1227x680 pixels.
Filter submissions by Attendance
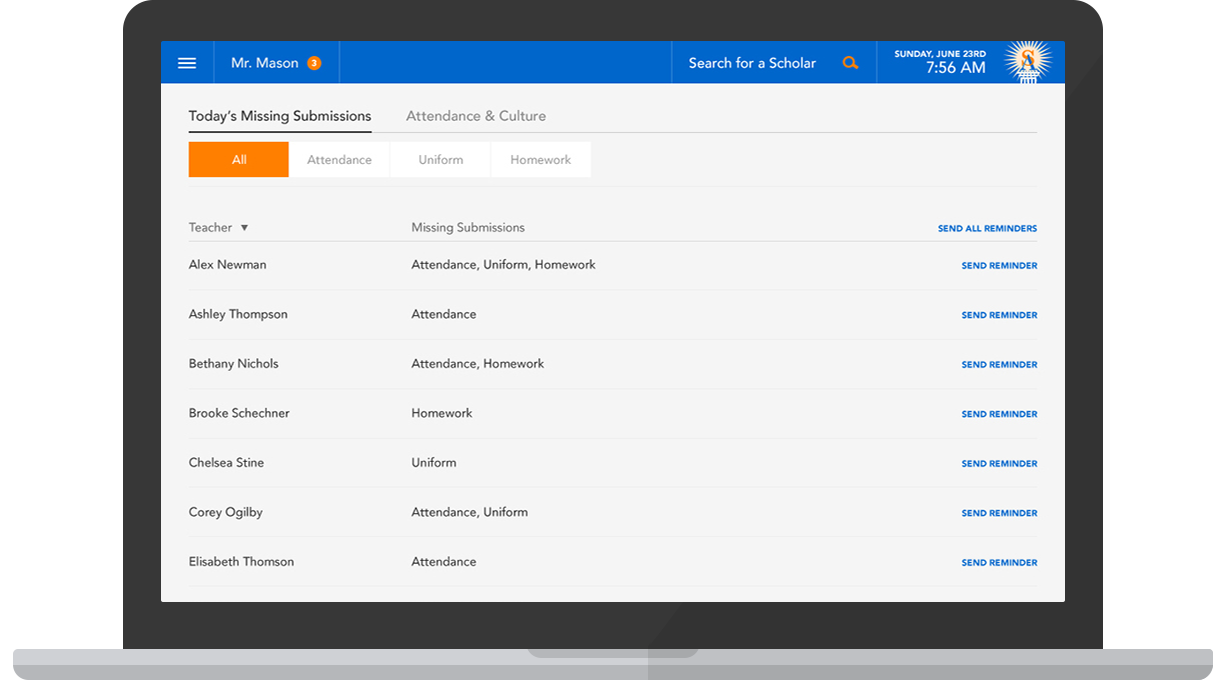coord(339,160)
